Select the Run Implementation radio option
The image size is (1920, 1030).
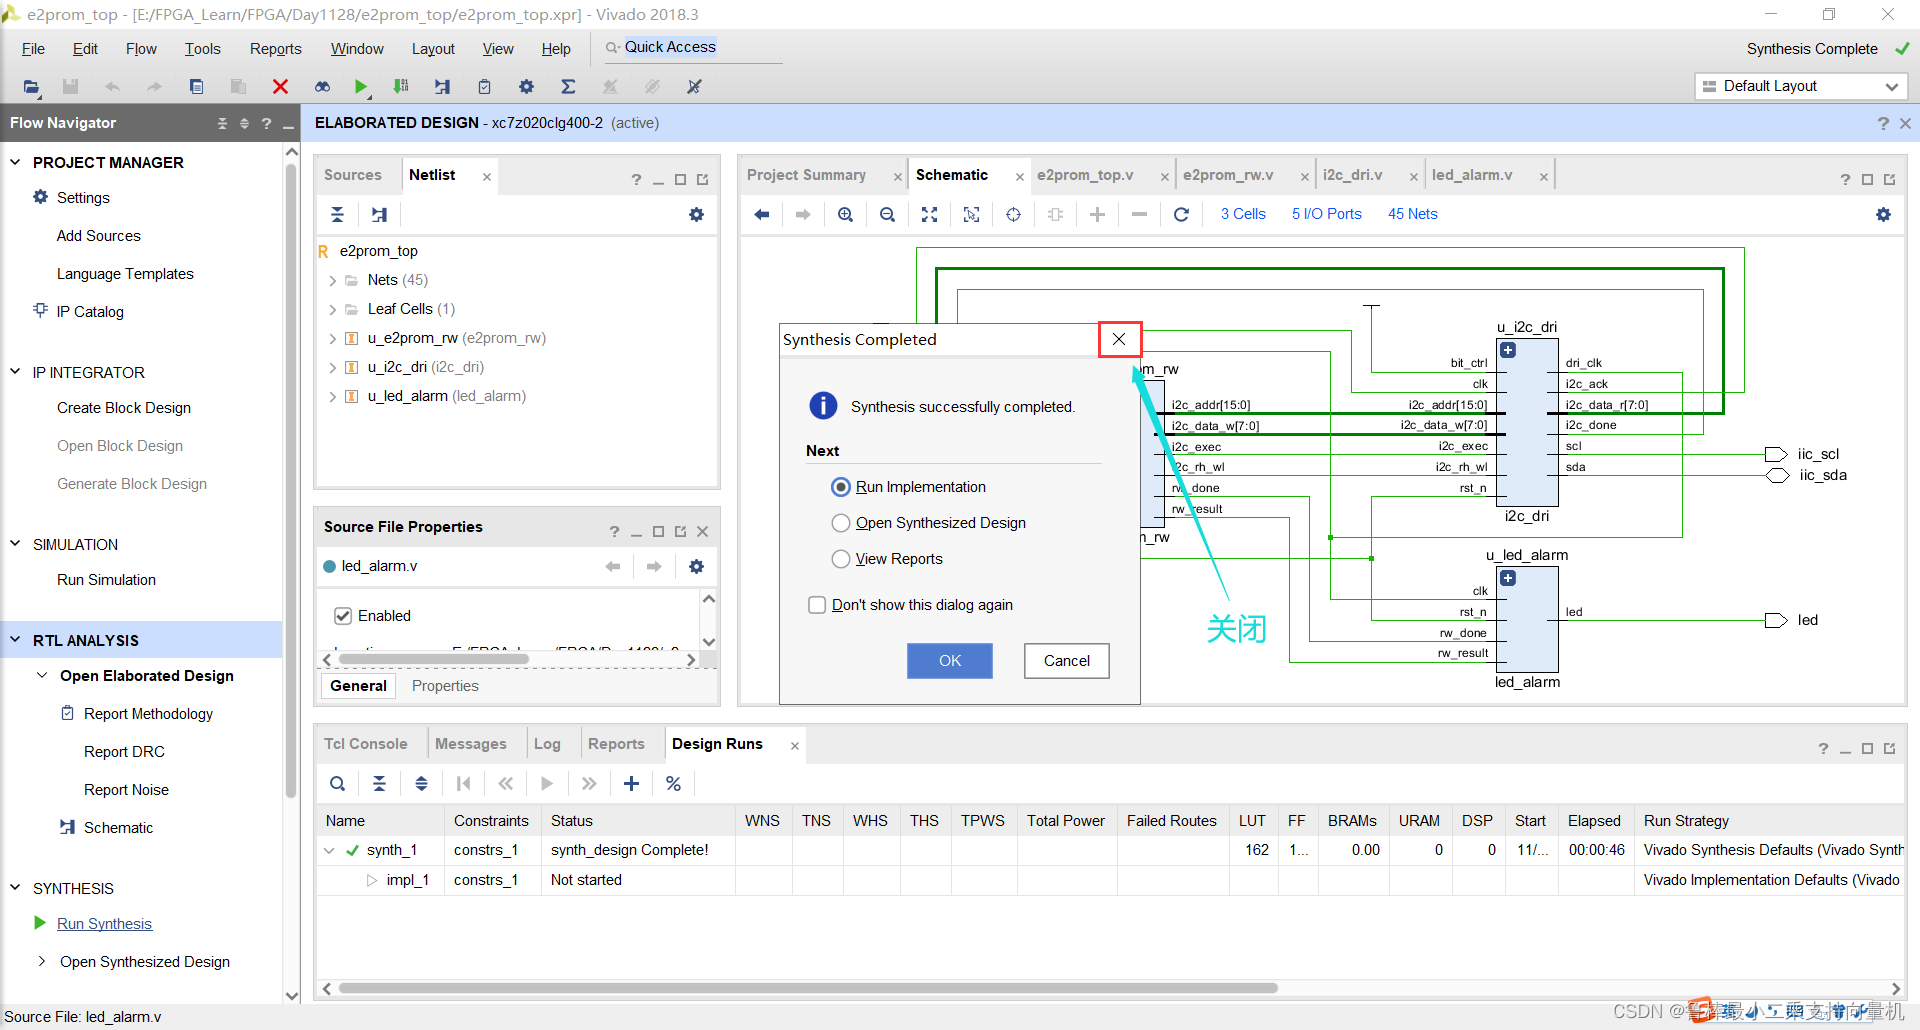point(841,487)
